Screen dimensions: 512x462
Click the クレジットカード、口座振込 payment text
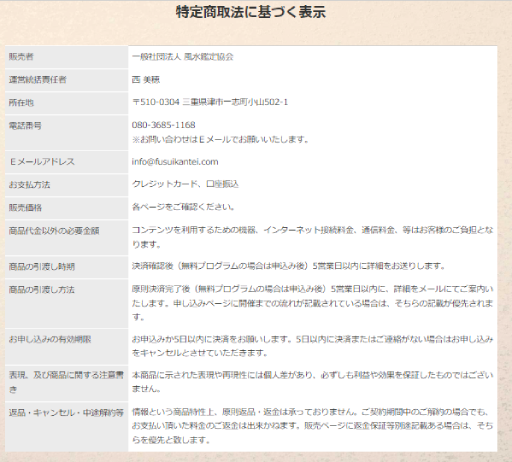(x=185, y=184)
